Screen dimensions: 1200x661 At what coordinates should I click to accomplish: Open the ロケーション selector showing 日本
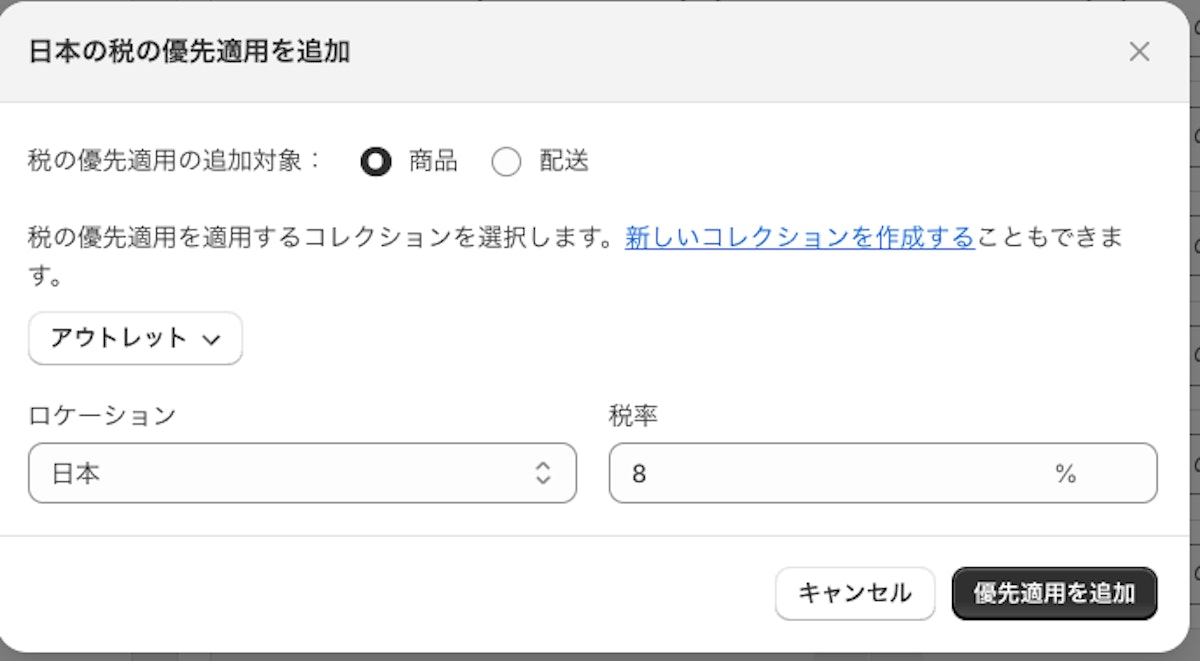(x=300, y=473)
